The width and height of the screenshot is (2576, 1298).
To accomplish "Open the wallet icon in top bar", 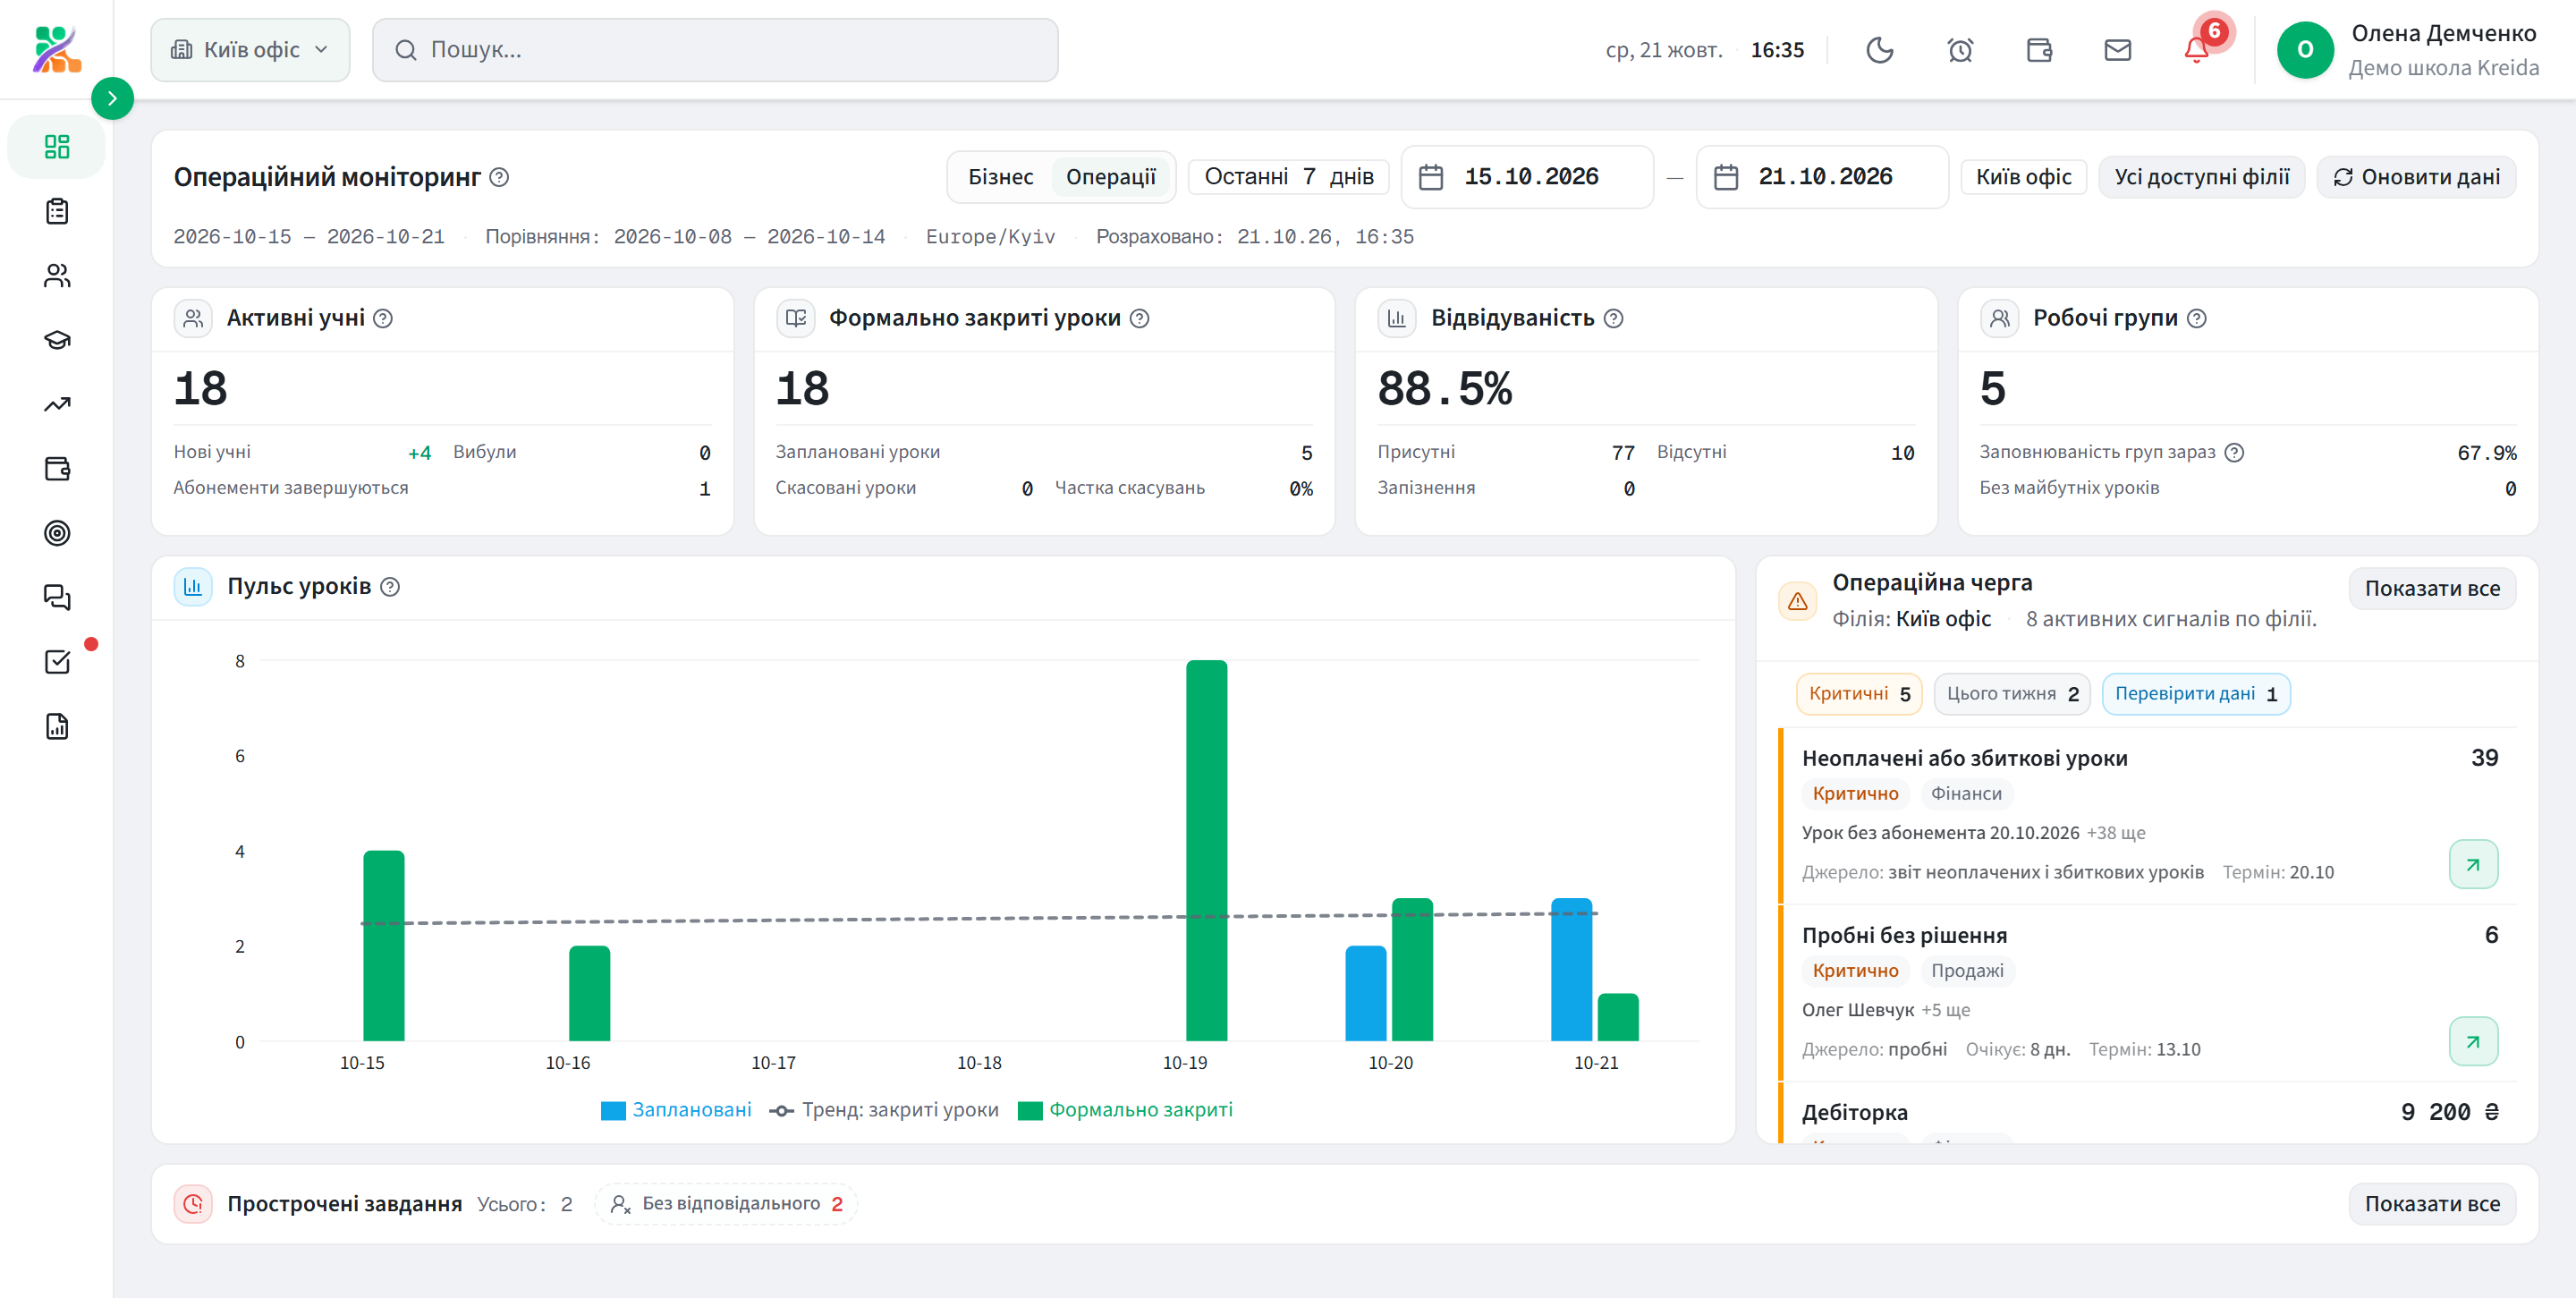I will [2039, 50].
